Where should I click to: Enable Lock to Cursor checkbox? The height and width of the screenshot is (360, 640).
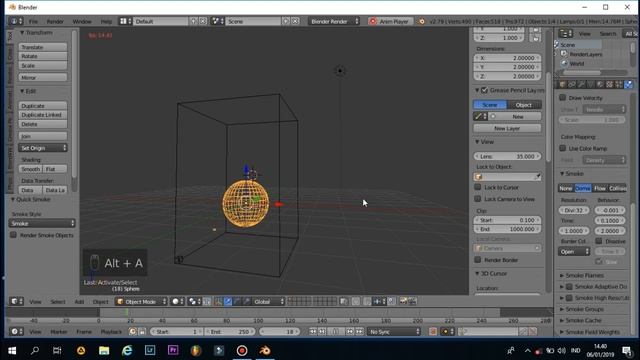coord(478,187)
